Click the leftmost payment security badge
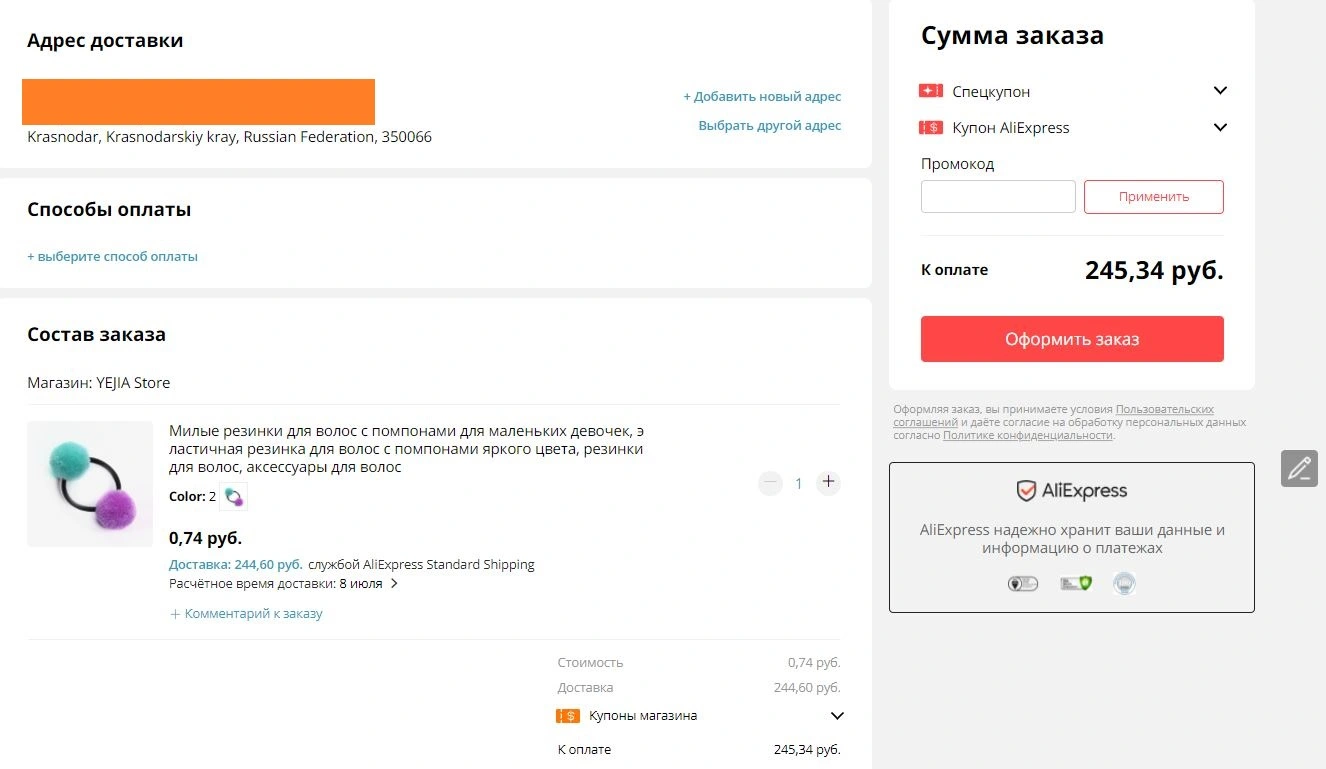1326x769 pixels. (x=1023, y=583)
